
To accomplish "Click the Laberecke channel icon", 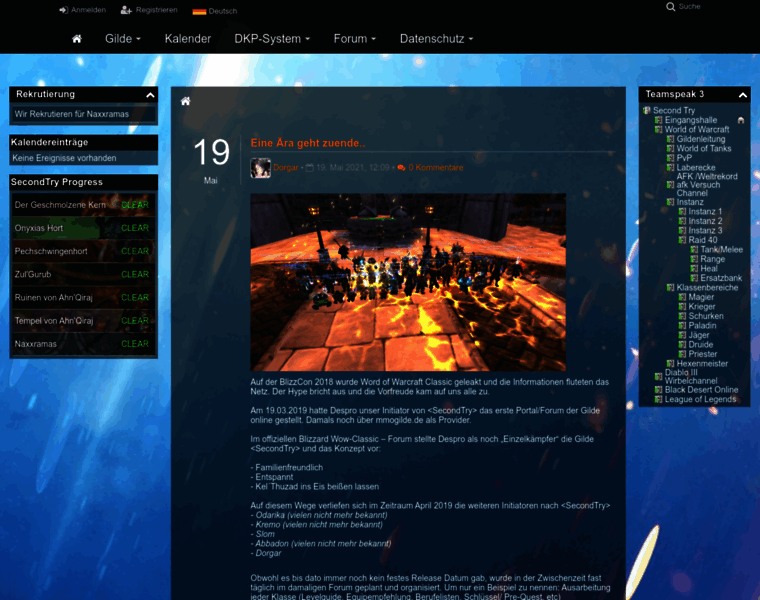I will pos(670,168).
